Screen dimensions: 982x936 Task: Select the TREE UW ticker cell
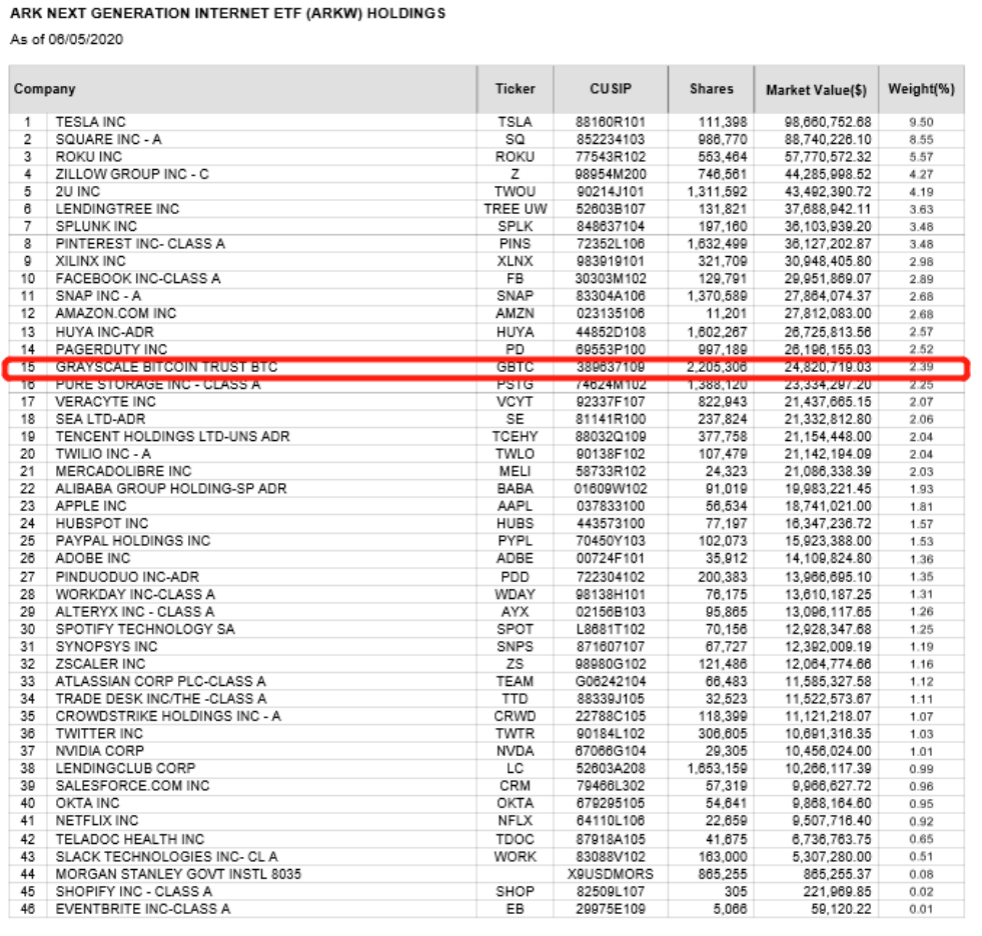(515, 209)
